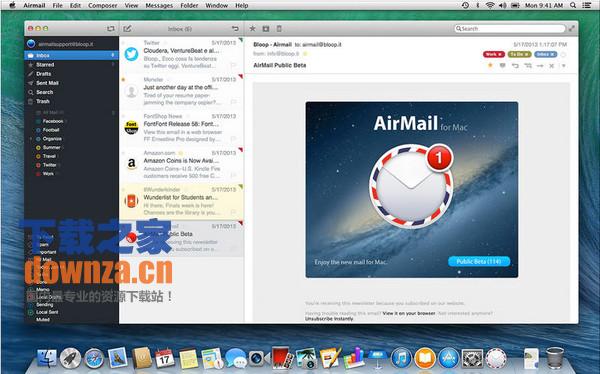Viewport: 600px width, 374px height.
Task: Open the FontFont Release 58 email
Action: click(x=181, y=128)
